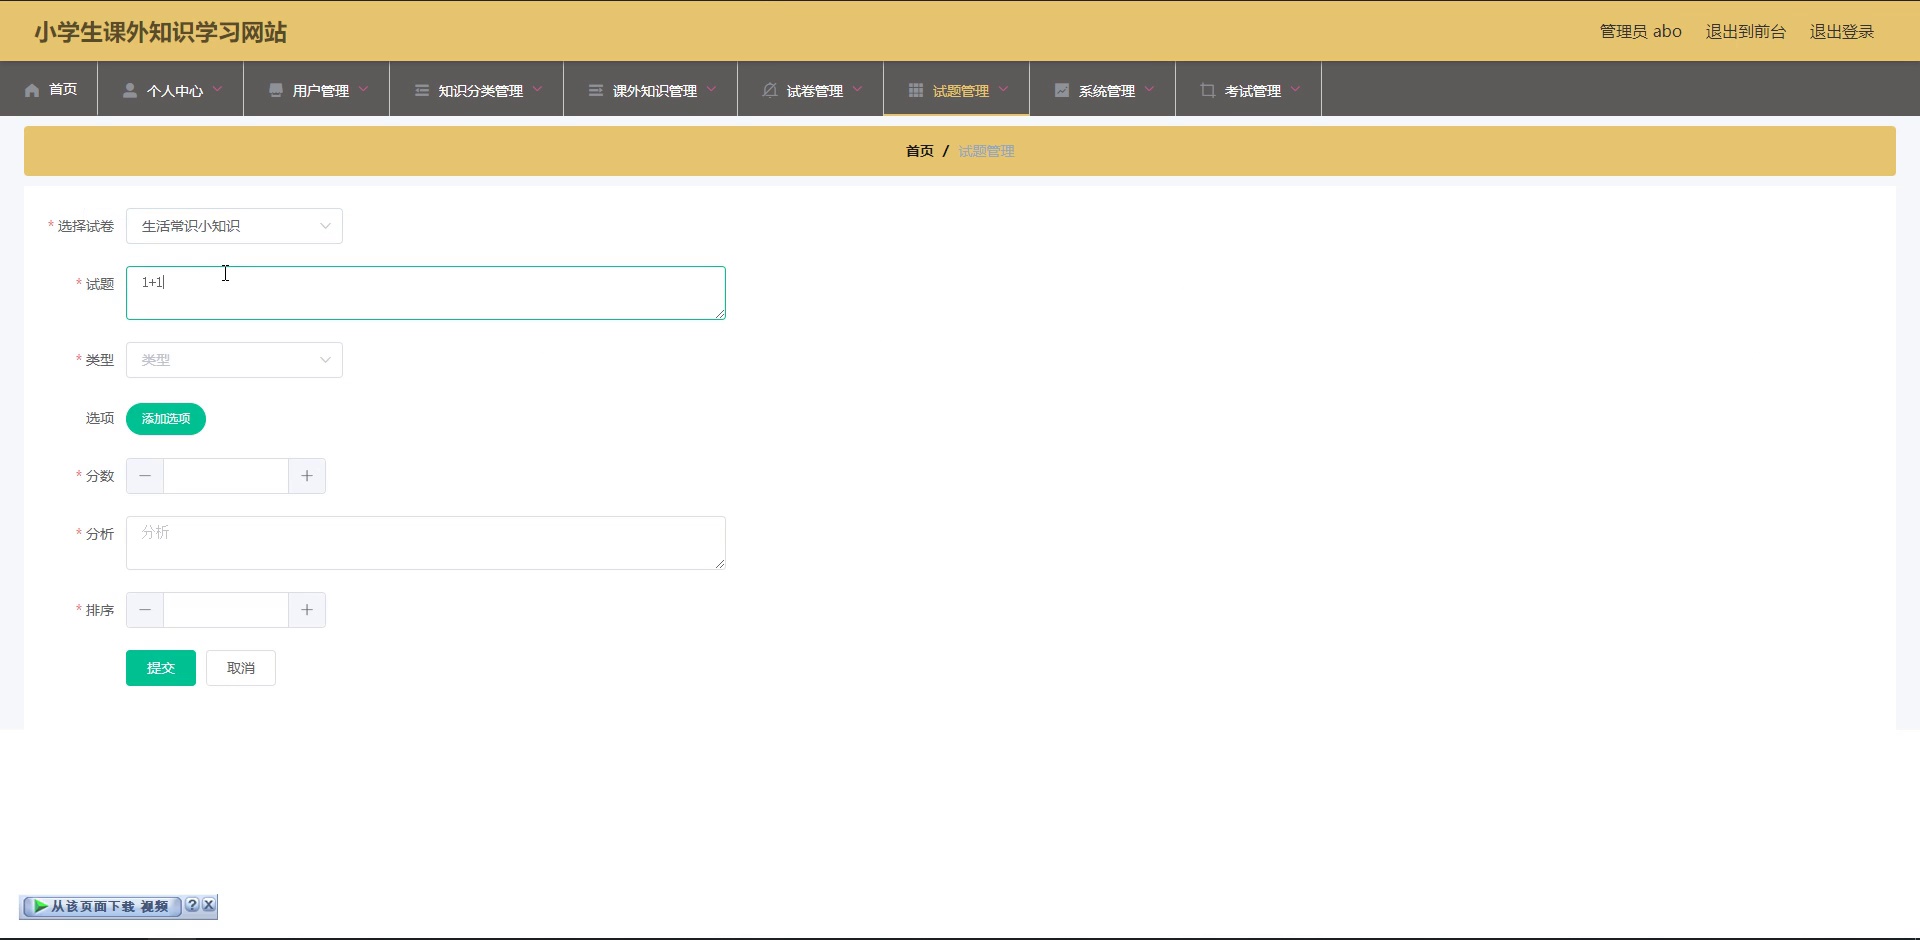Click the 从该页面下载视频 label
The image size is (1920, 940).
coord(110,906)
